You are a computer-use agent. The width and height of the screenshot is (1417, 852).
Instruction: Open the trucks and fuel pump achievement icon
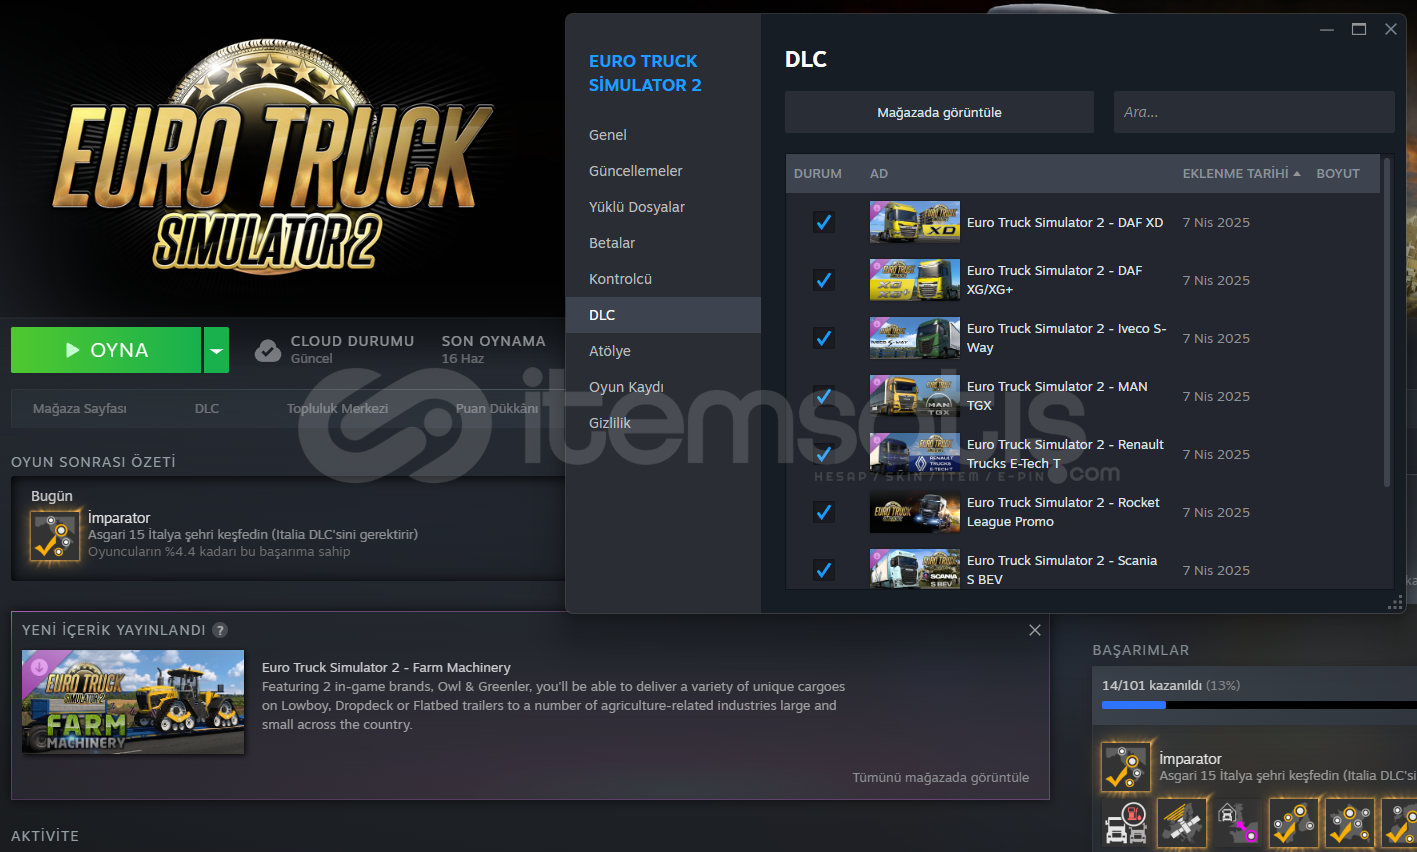click(x=1126, y=823)
